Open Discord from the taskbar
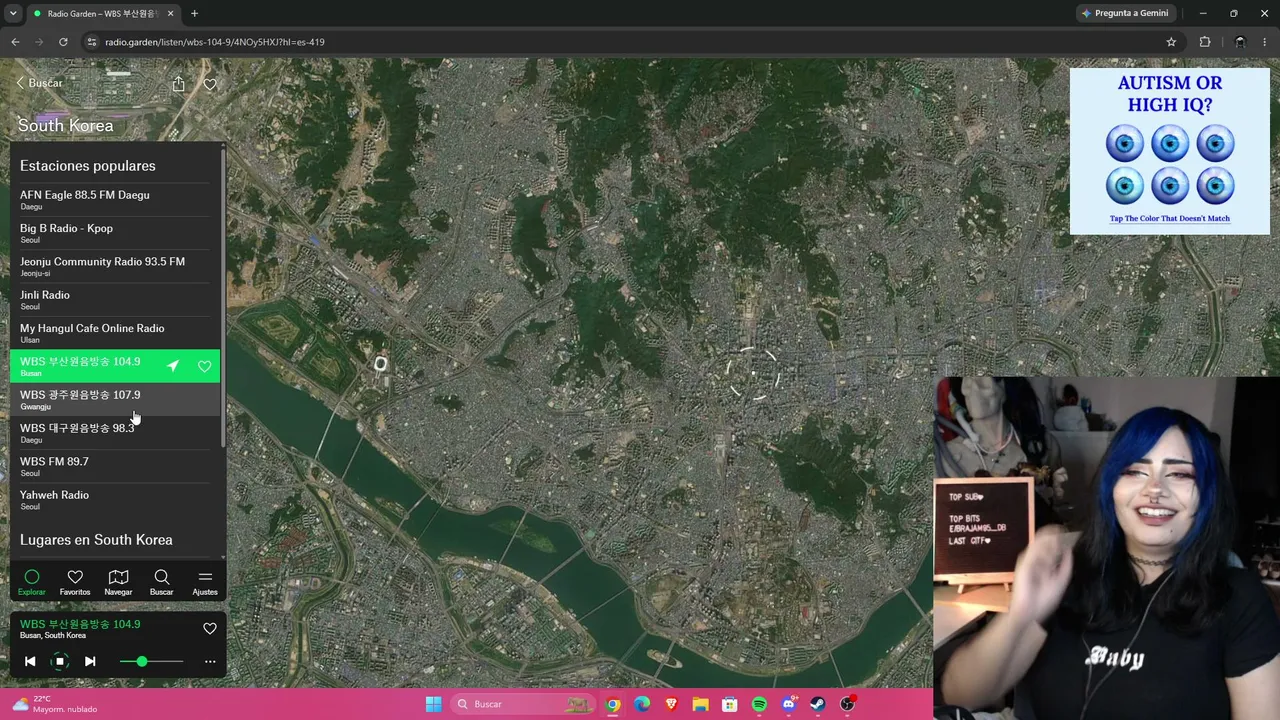Image resolution: width=1280 pixels, height=720 pixels. tap(789, 704)
